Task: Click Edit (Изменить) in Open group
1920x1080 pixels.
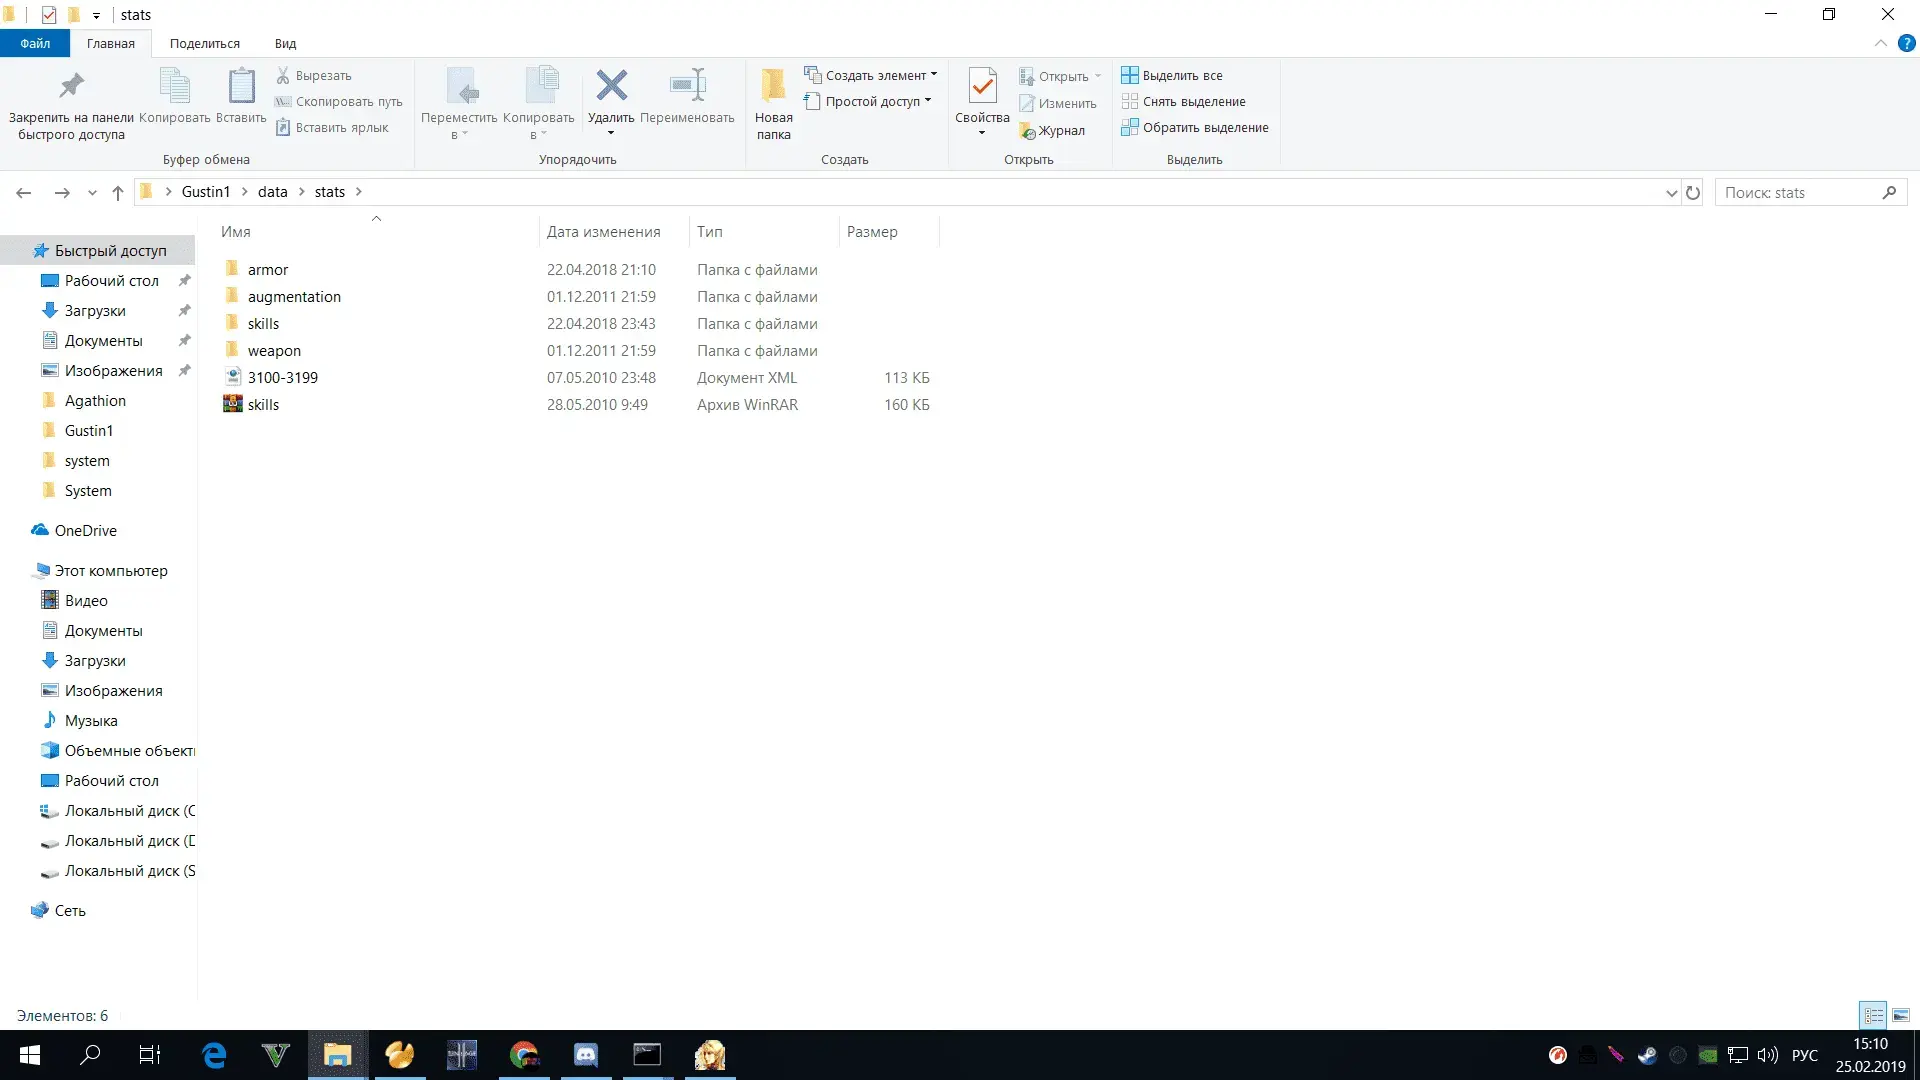Action: [x=1058, y=103]
